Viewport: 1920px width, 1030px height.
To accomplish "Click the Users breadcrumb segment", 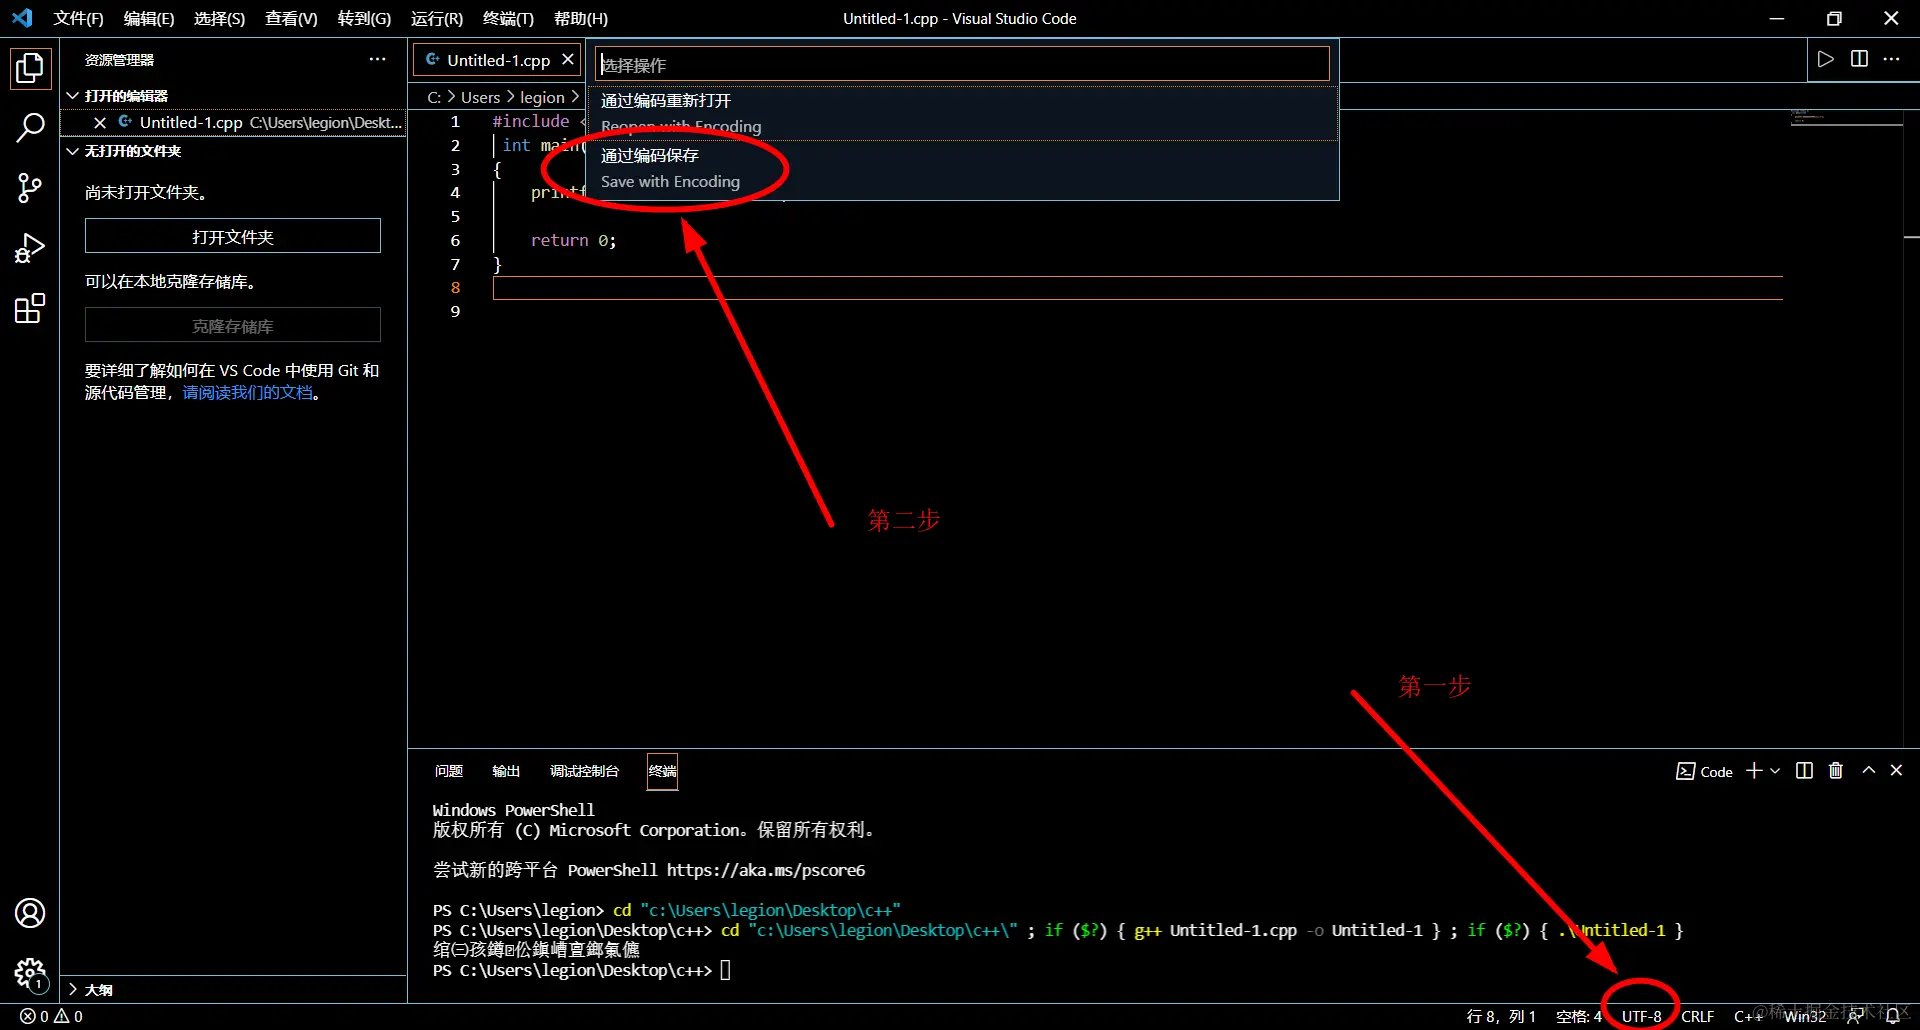I will coord(480,97).
